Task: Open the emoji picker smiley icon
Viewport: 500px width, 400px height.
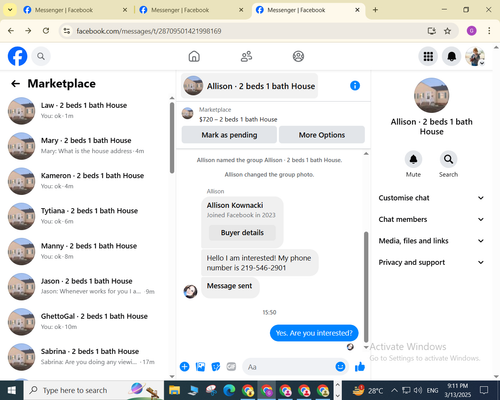Action: 340,367
